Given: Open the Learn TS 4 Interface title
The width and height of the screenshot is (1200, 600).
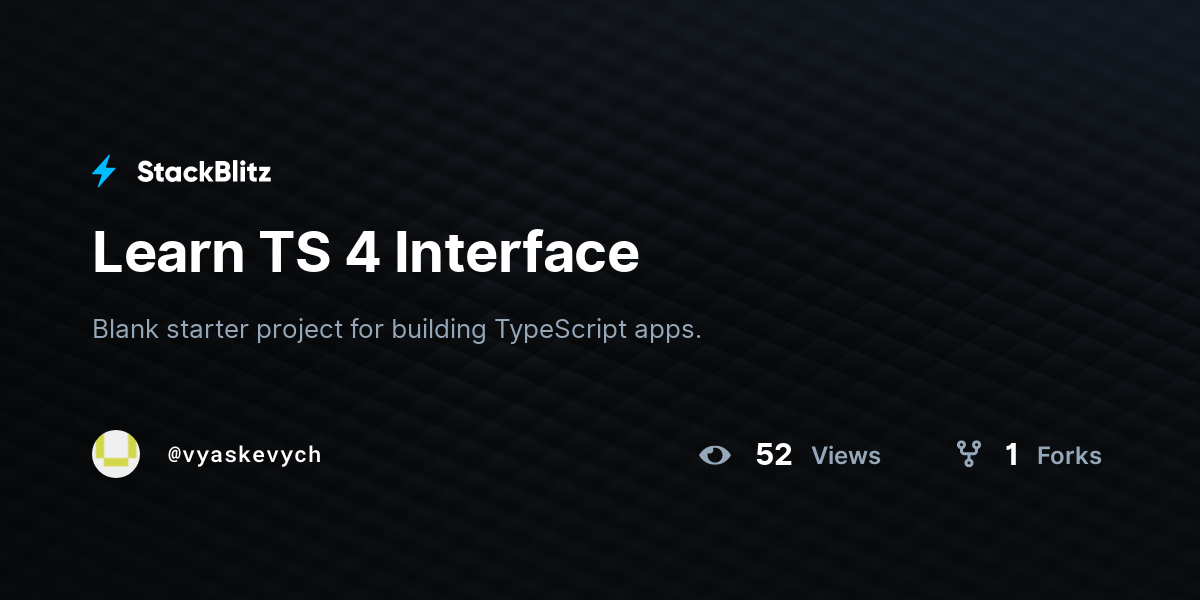Looking at the screenshot, I should pos(366,252).
